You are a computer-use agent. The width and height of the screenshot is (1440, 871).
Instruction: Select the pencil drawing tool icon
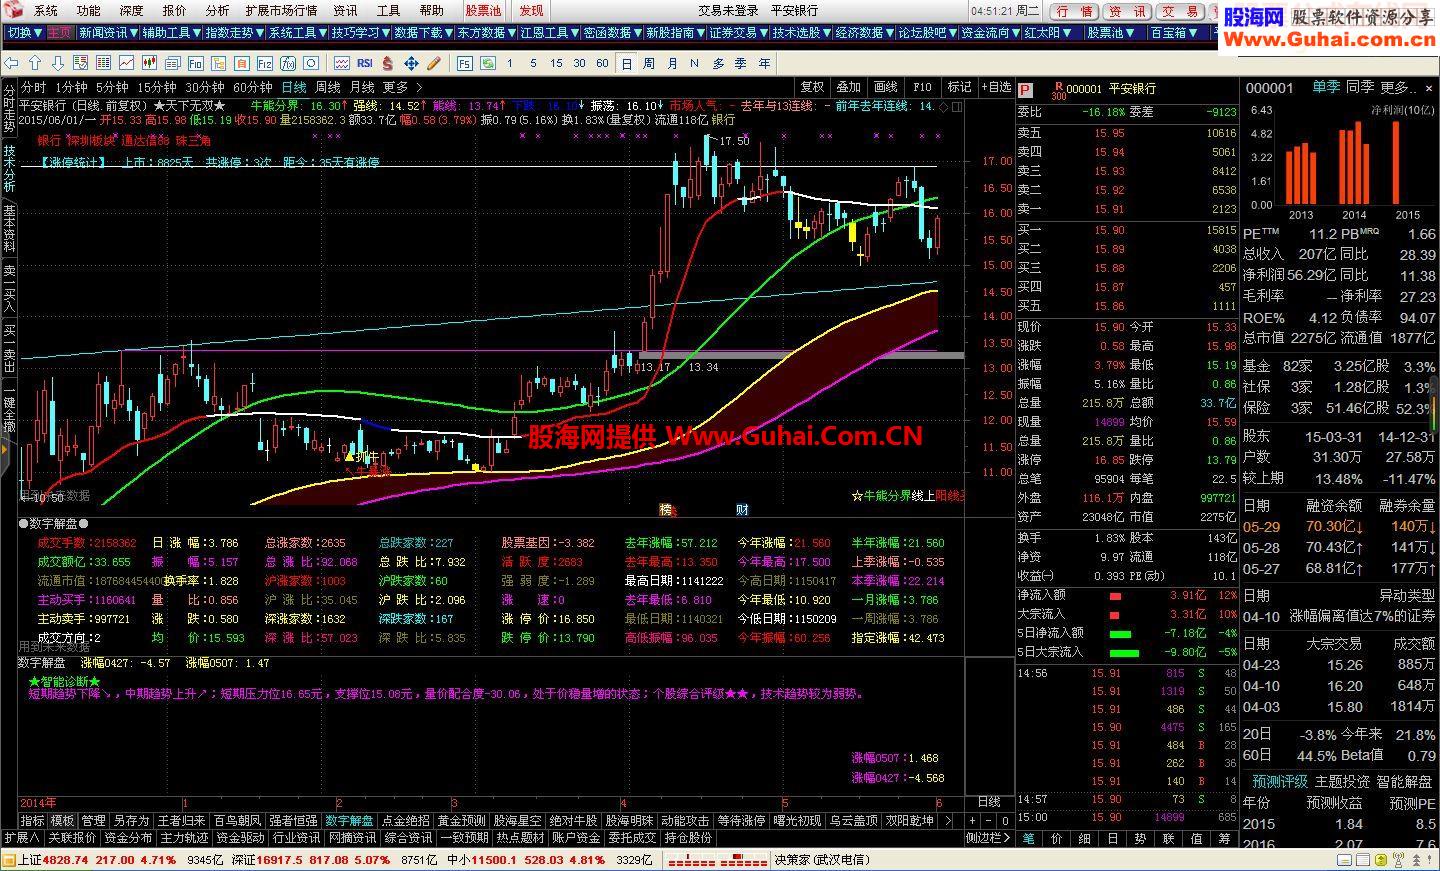(434, 63)
